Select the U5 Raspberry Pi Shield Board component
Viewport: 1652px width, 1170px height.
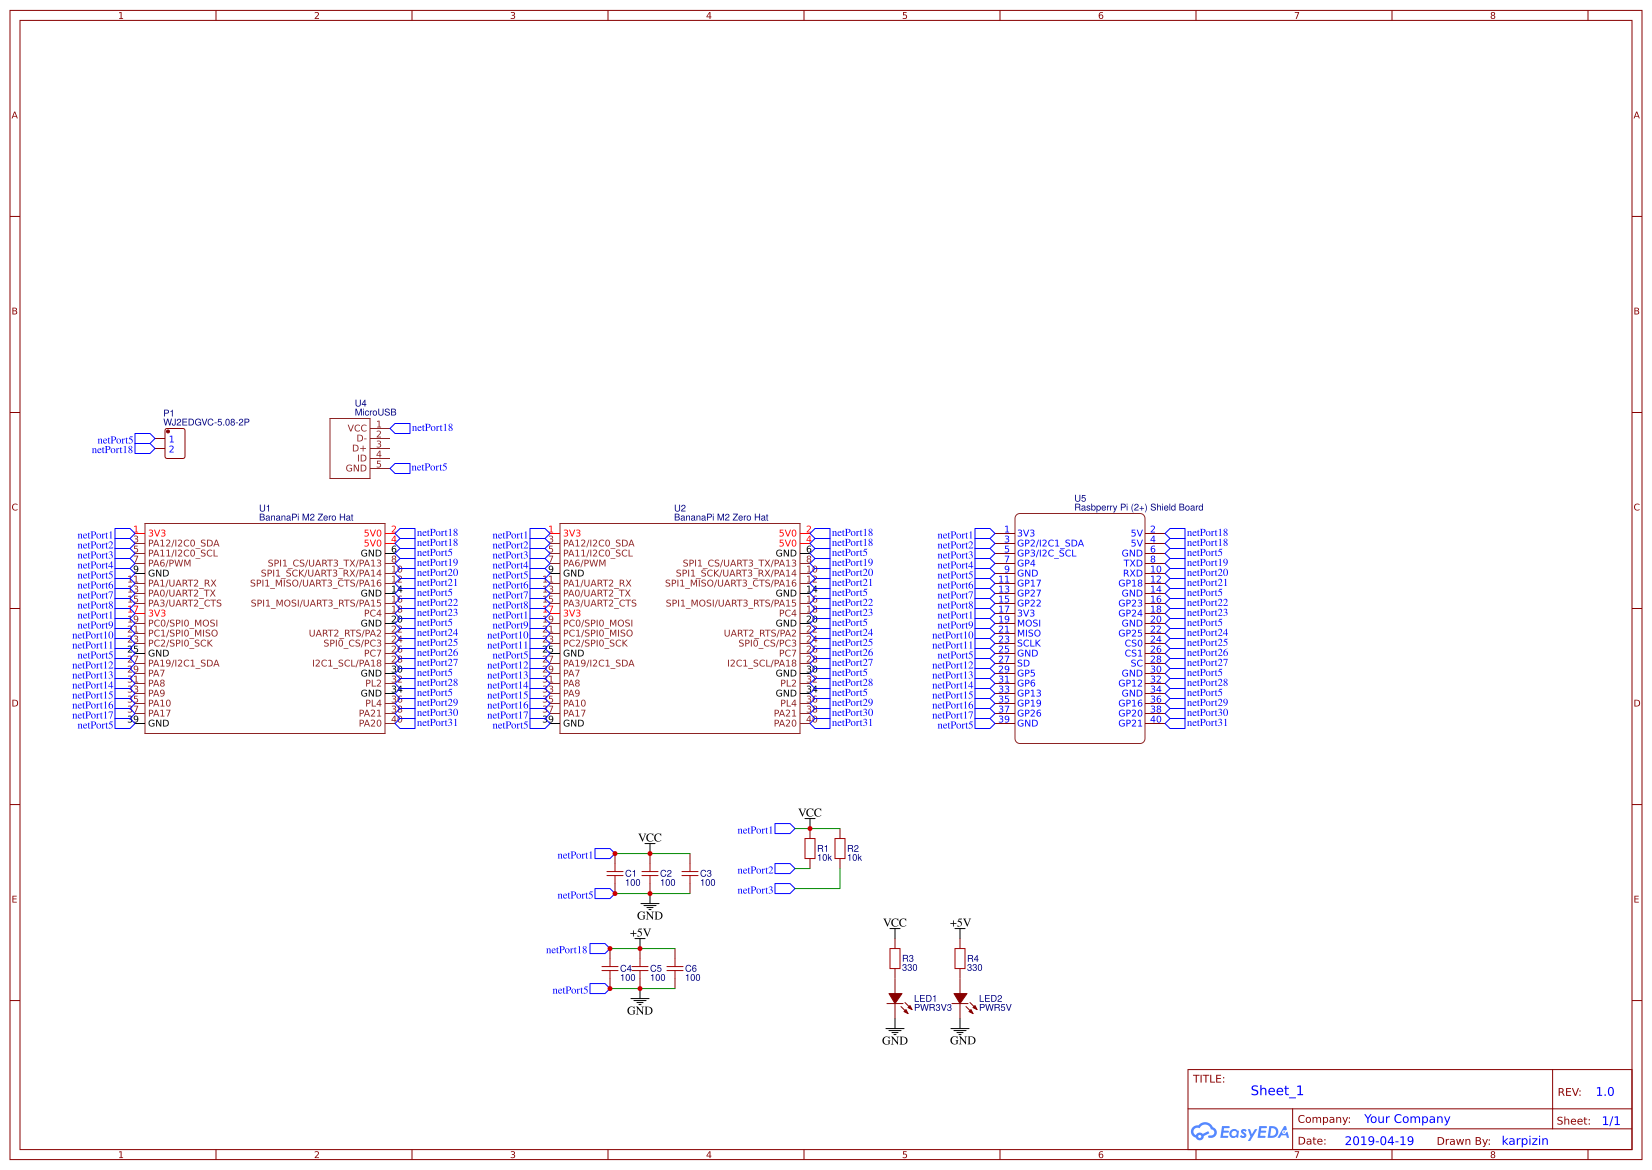(1082, 628)
